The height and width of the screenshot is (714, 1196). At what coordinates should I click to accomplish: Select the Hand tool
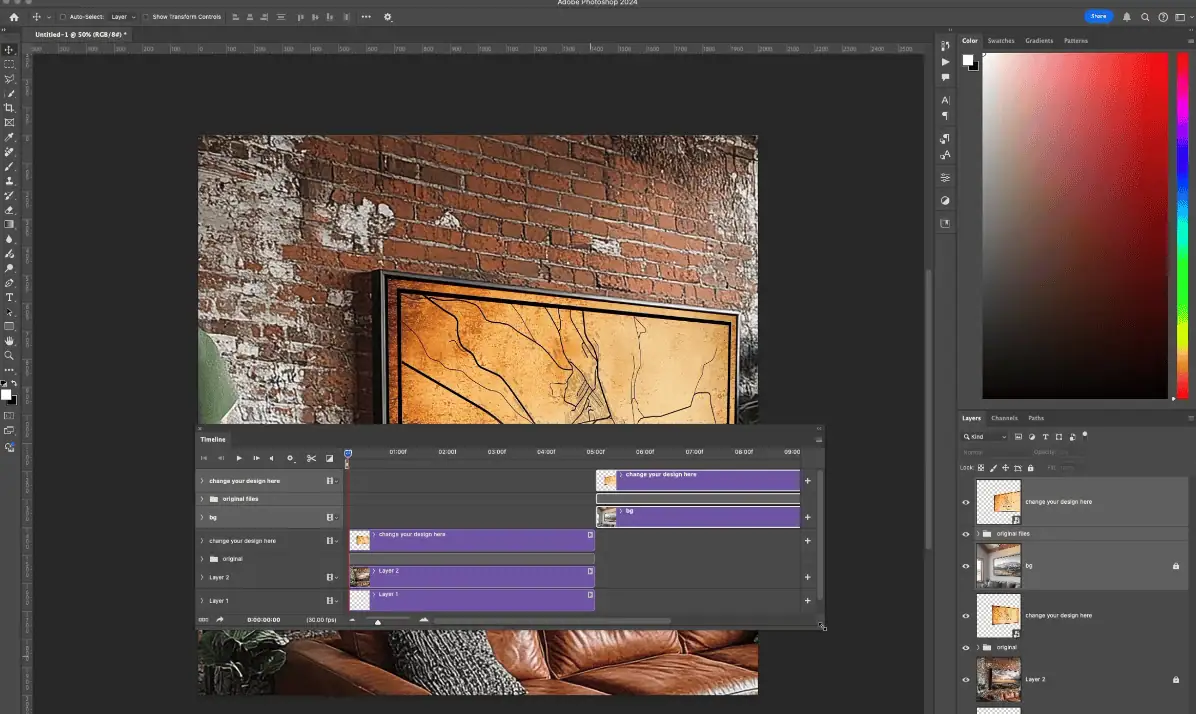tap(9, 341)
